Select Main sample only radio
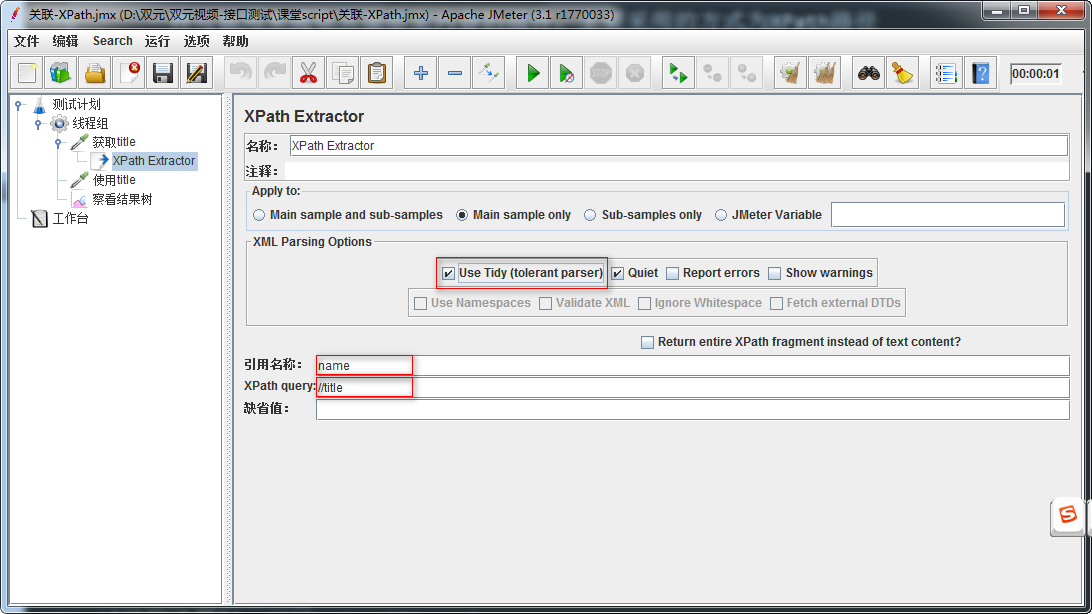This screenshot has width=1092, height=614. click(x=462, y=215)
